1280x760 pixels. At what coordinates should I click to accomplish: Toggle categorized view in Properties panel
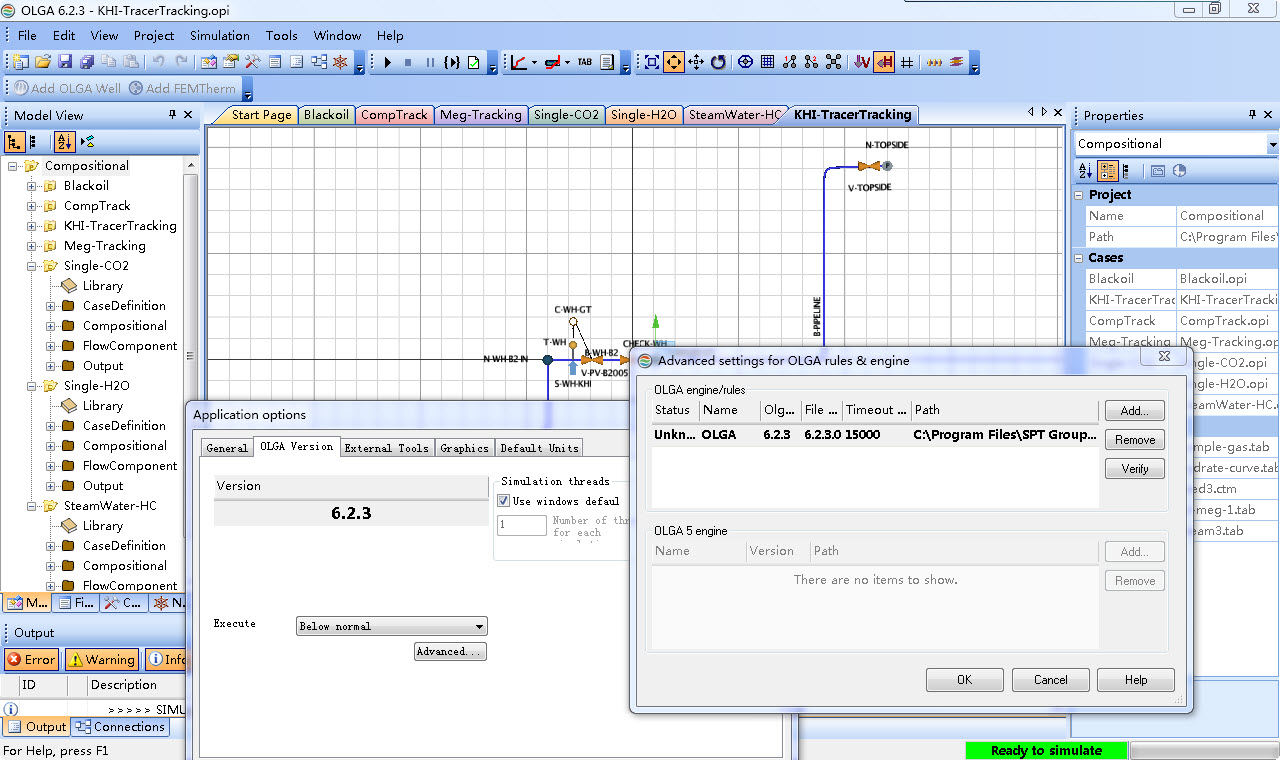[x=1107, y=171]
